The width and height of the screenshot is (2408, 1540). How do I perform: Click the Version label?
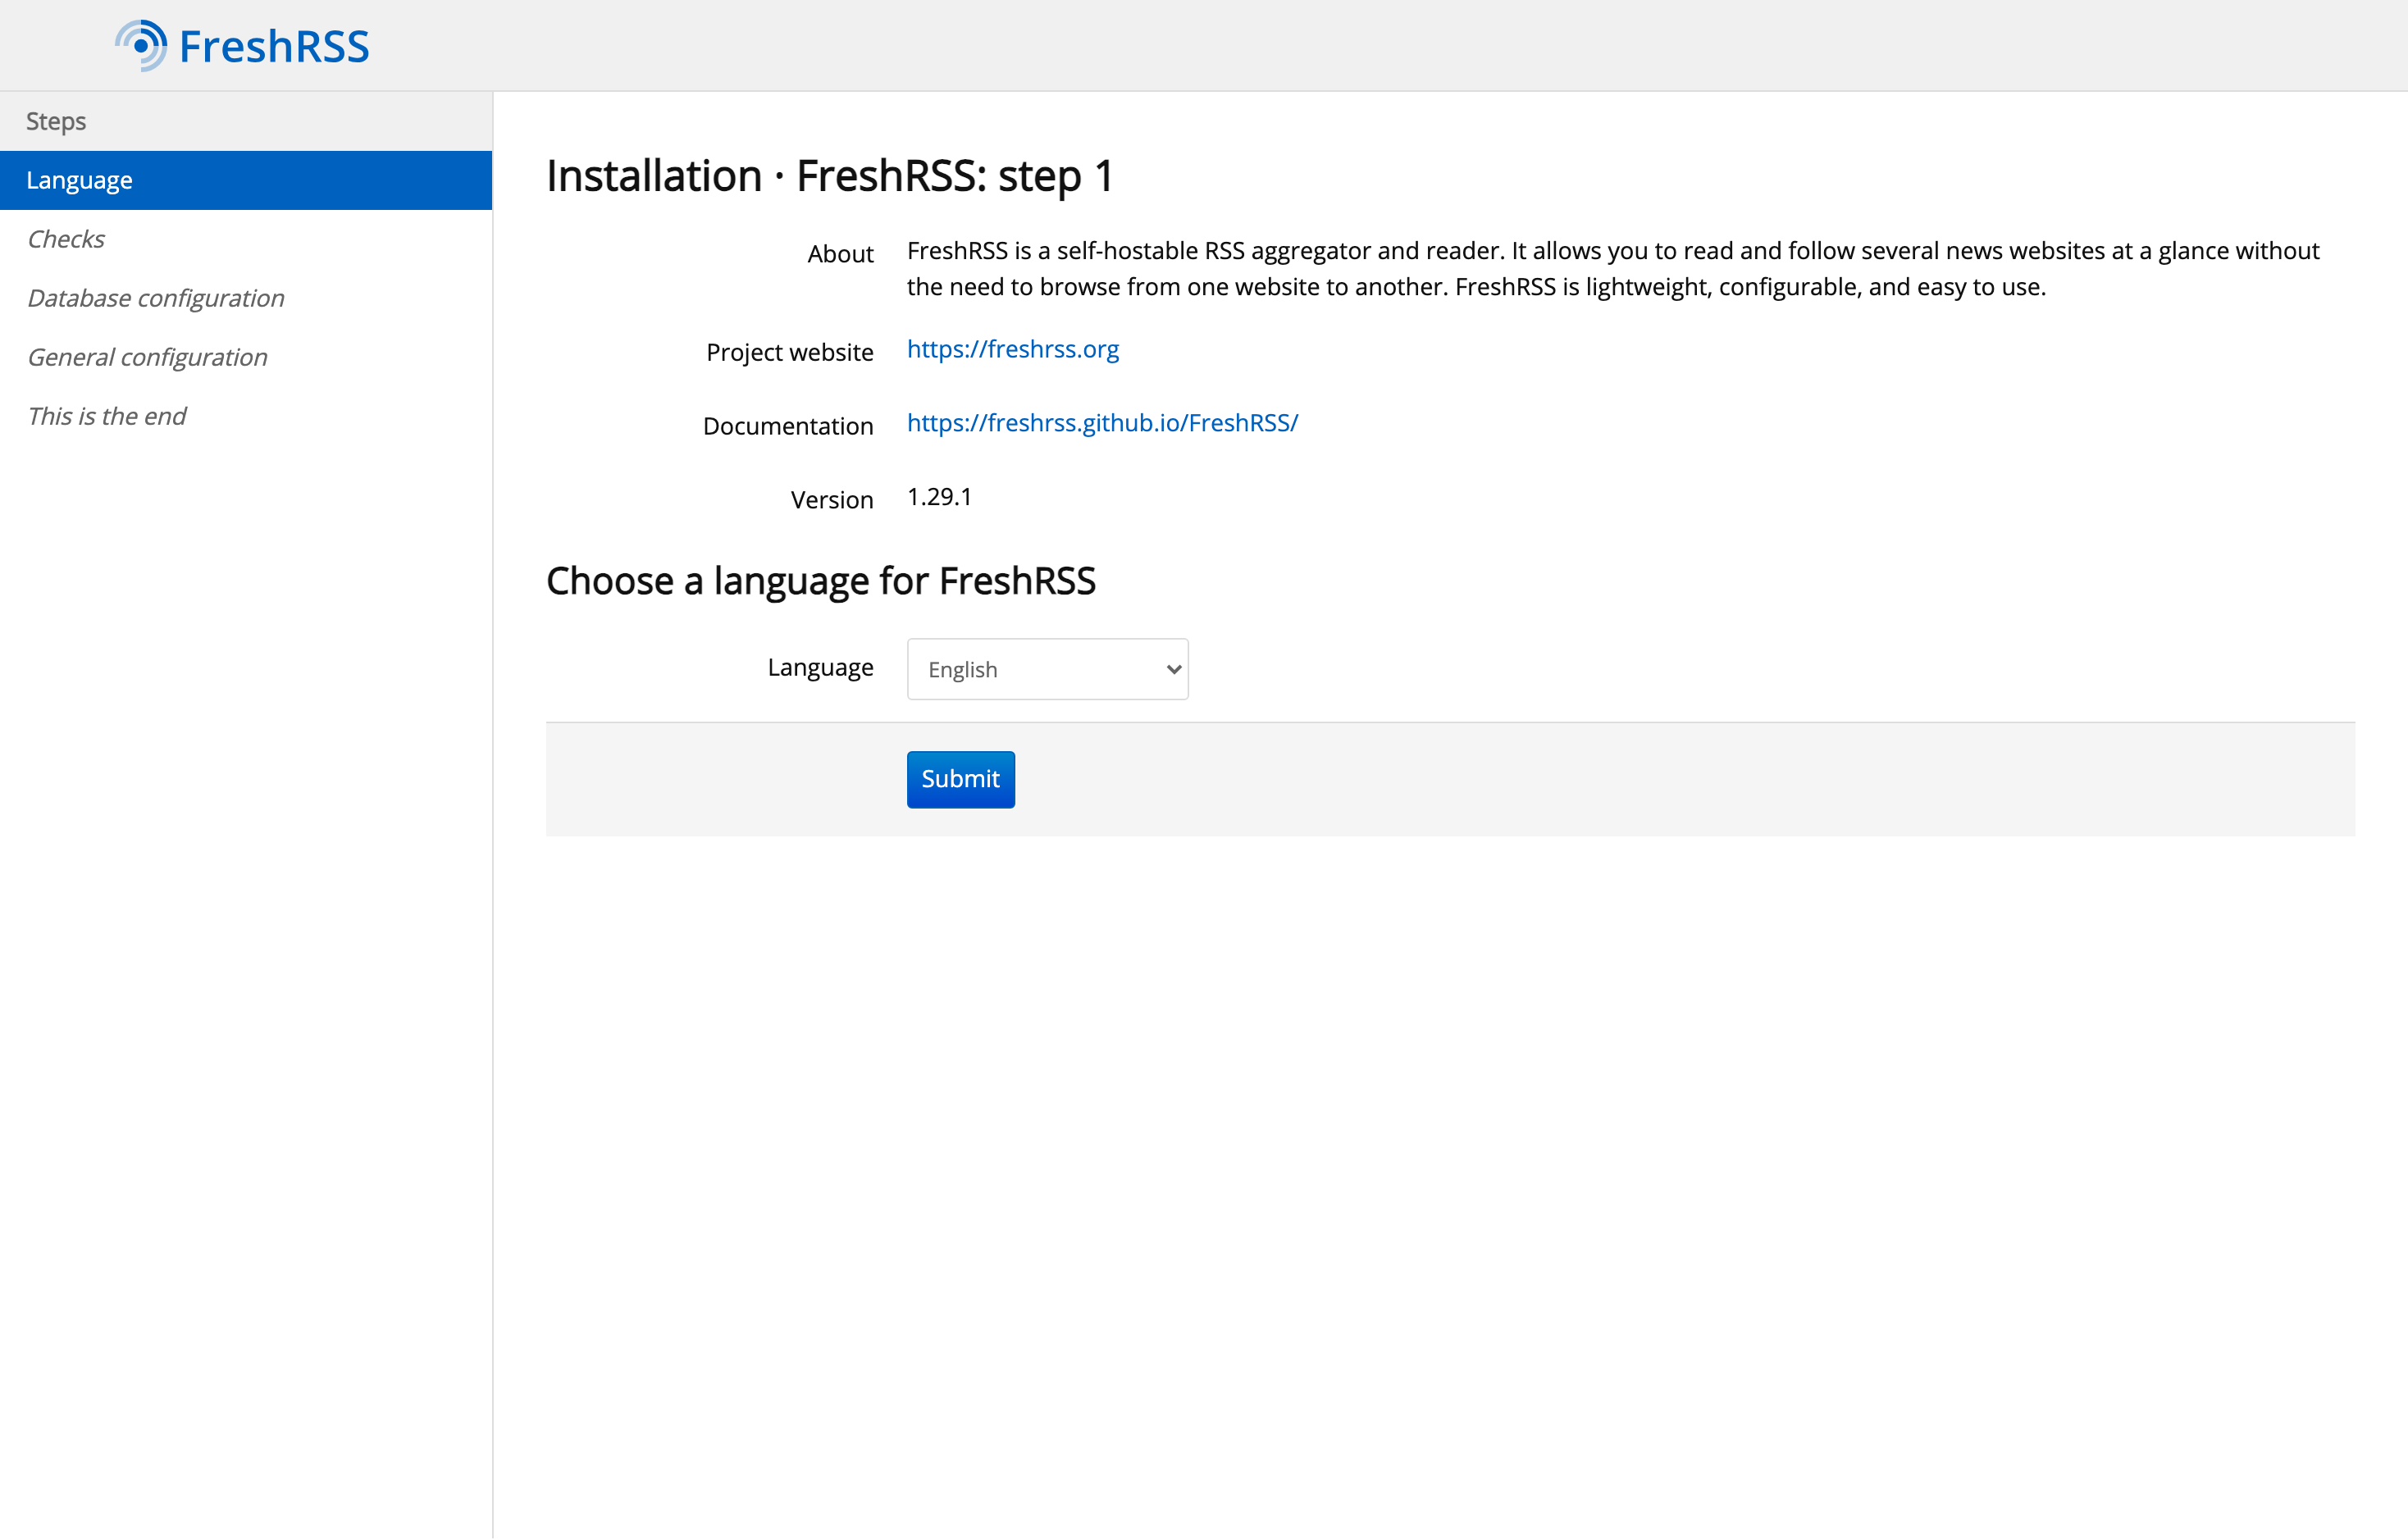pyautogui.click(x=831, y=500)
